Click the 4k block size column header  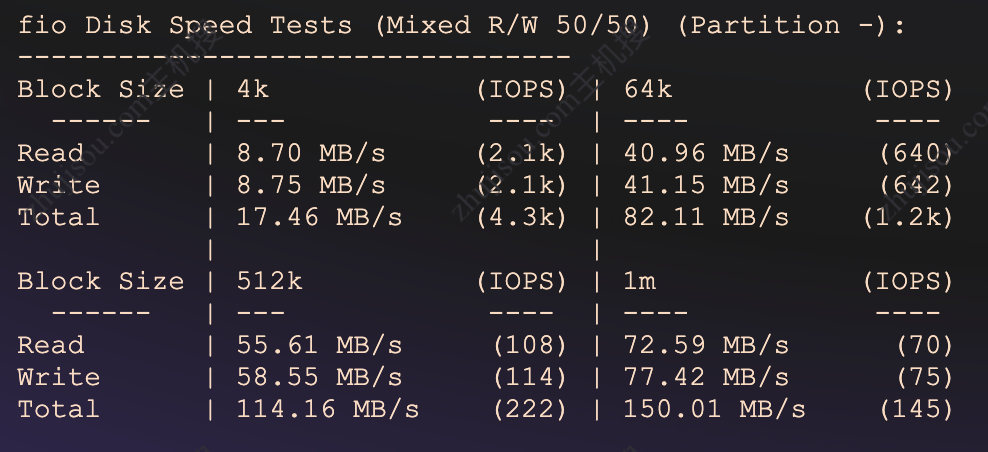click(253, 89)
